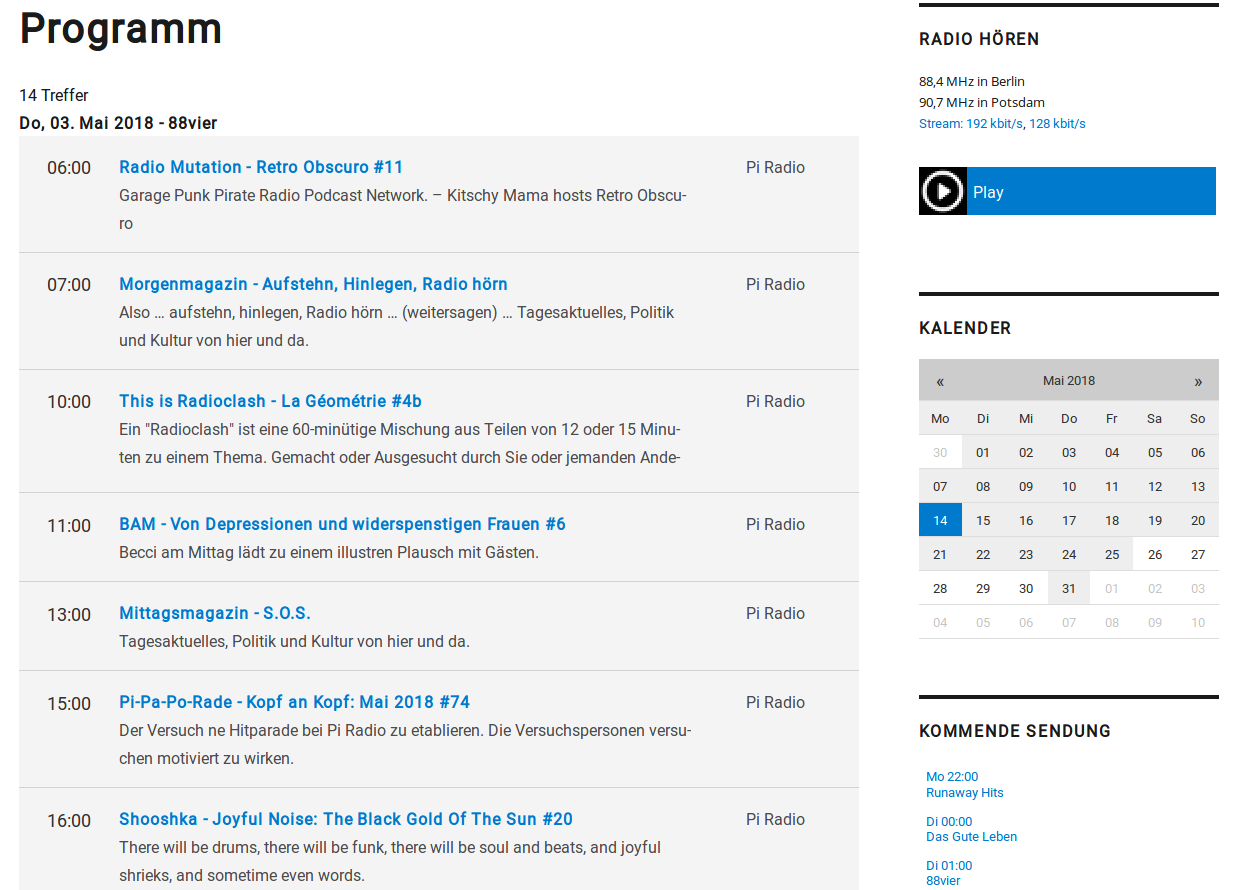The height and width of the screenshot is (890, 1239).
Task: Open Shooshka - Joyful Noise program entry
Action: [x=345, y=819]
